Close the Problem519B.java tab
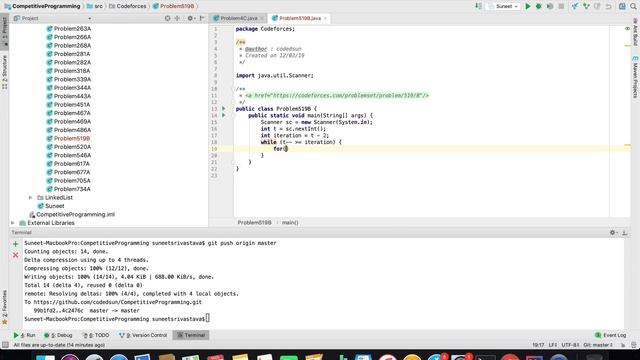Viewport: 640px width, 360px height. (325, 18)
